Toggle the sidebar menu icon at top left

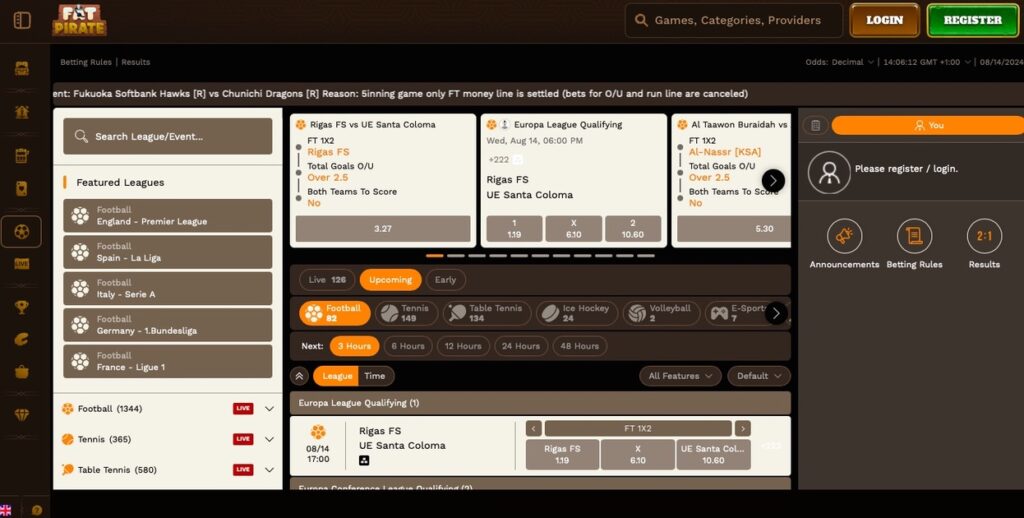coord(22,20)
